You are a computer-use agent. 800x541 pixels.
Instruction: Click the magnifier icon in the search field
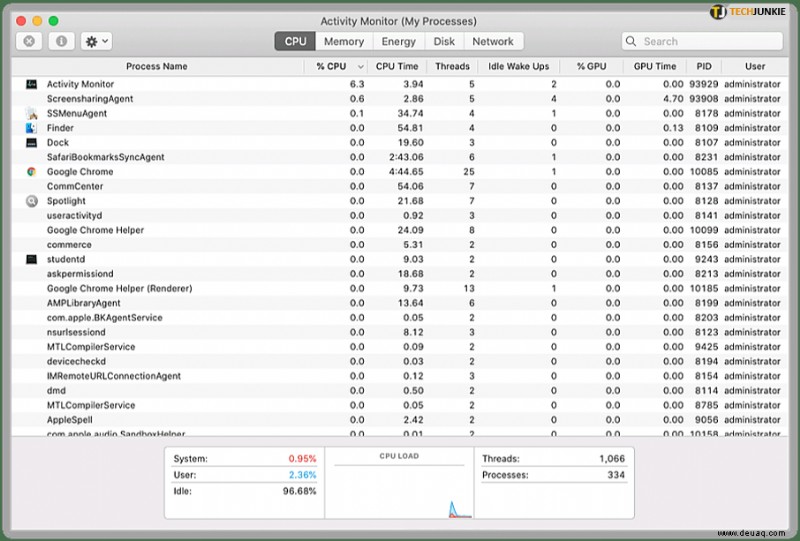[631, 41]
